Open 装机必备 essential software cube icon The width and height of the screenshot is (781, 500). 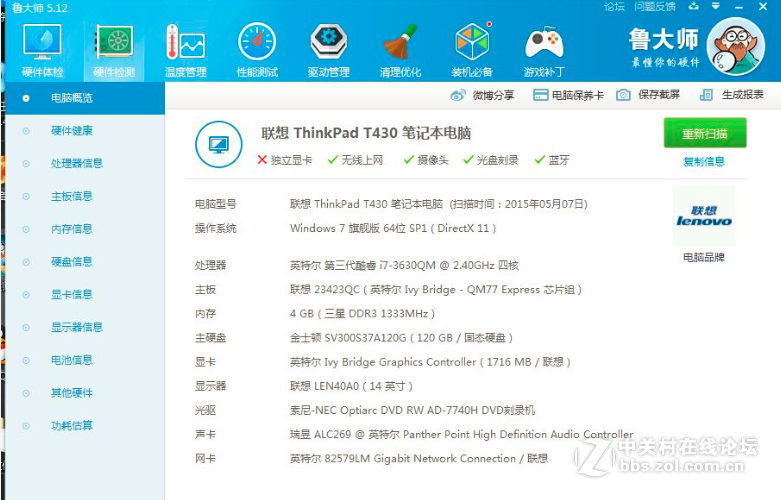[x=472, y=51]
